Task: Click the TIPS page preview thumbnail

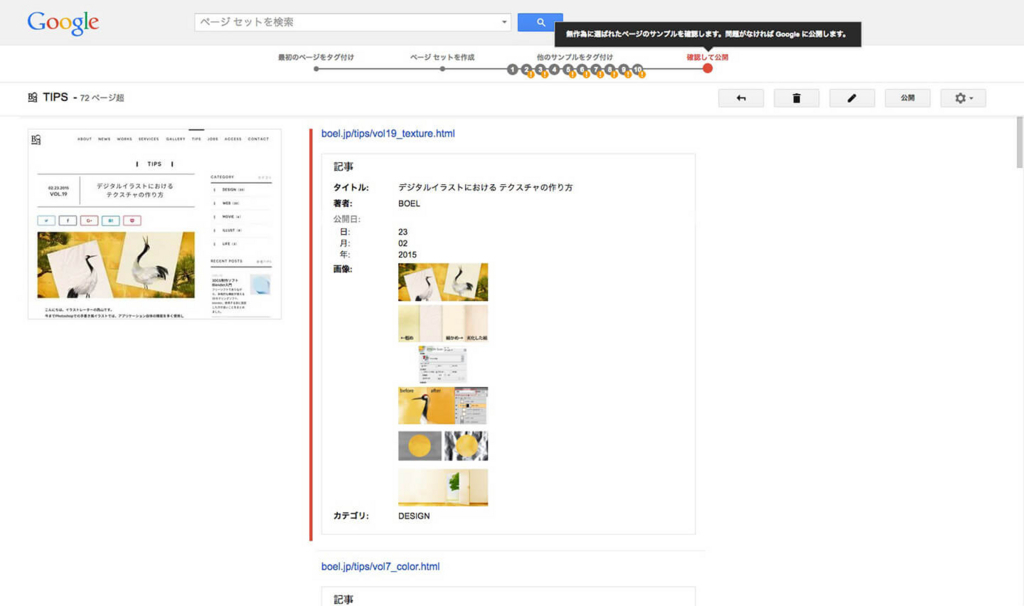Action: click(x=155, y=224)
